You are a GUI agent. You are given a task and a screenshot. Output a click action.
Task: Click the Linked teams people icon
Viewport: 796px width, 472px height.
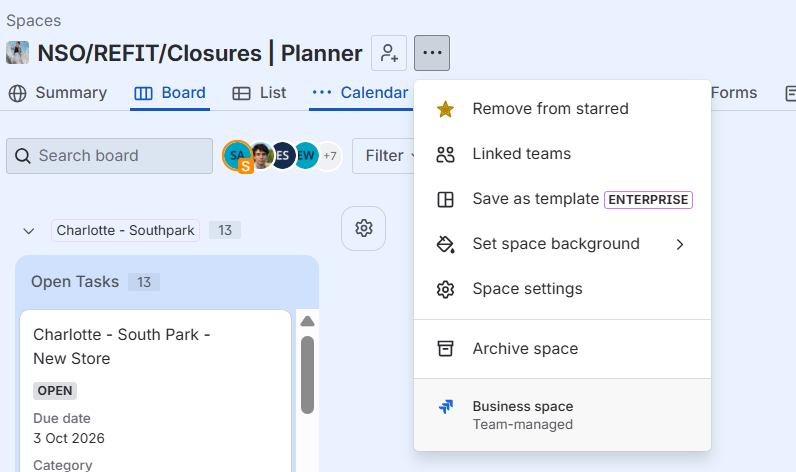click(445, 154)
